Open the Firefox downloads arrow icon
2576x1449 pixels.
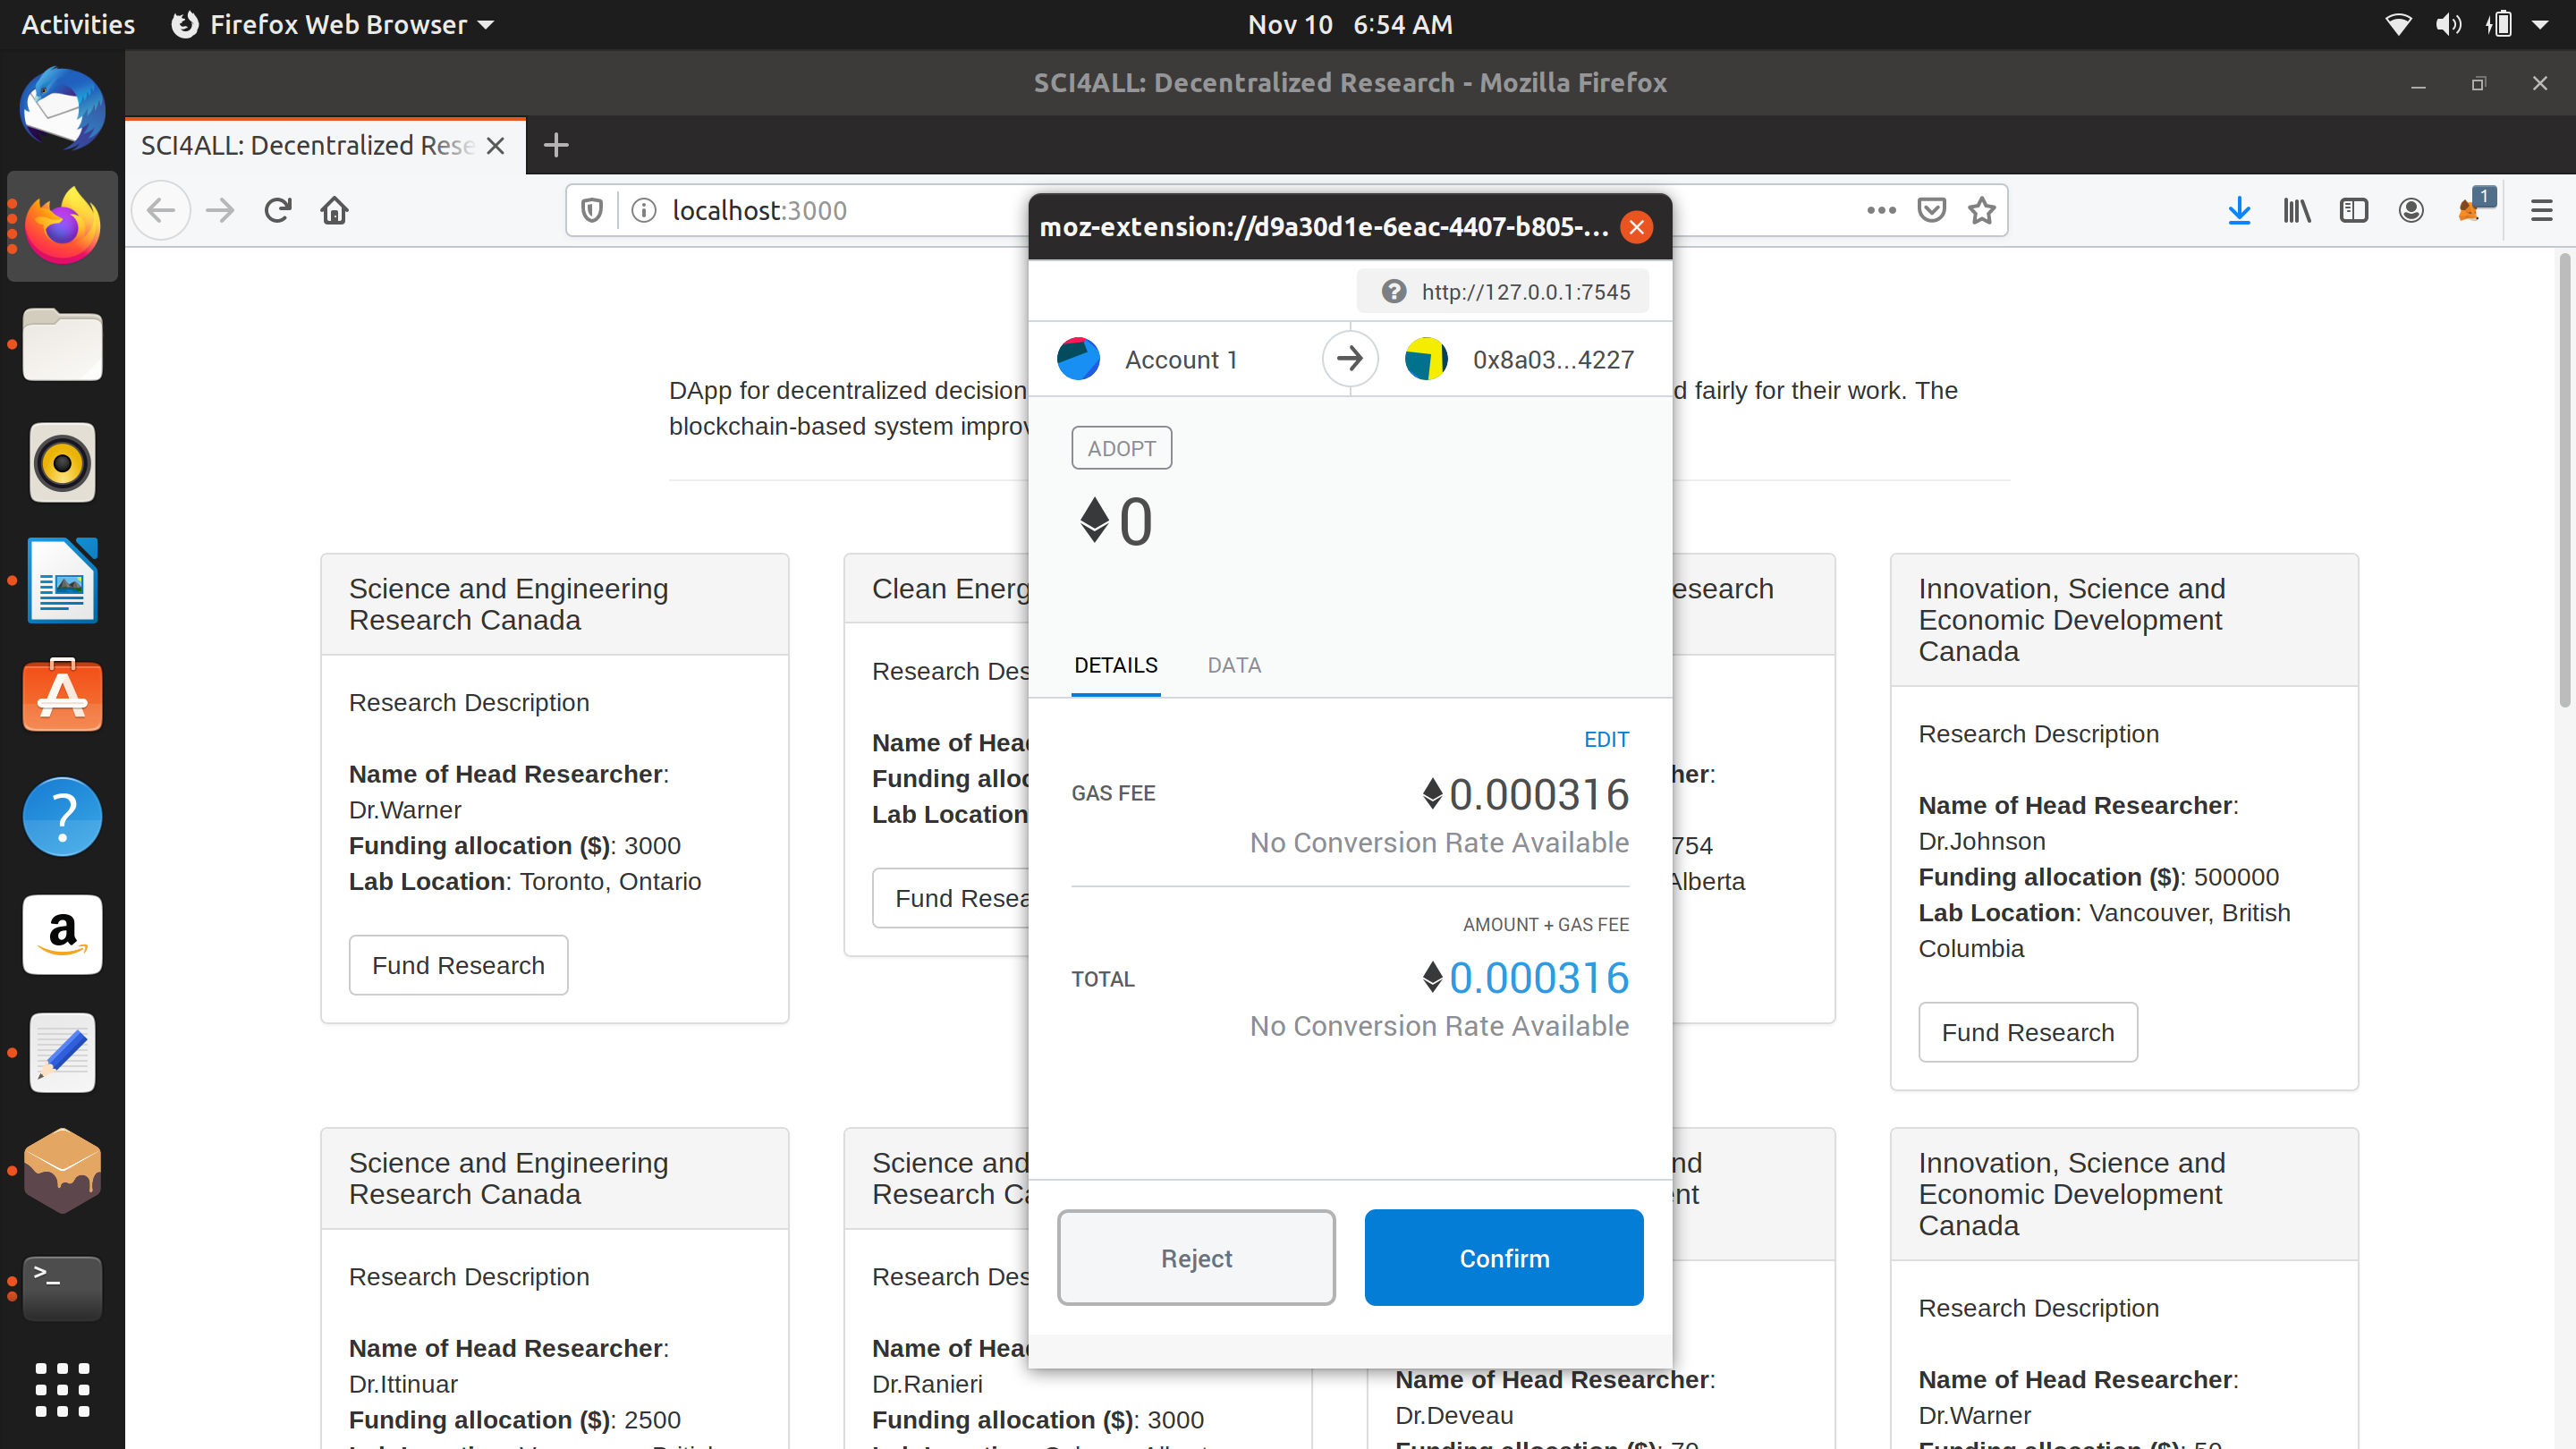pyautogui.click(x=2239, y=210)
